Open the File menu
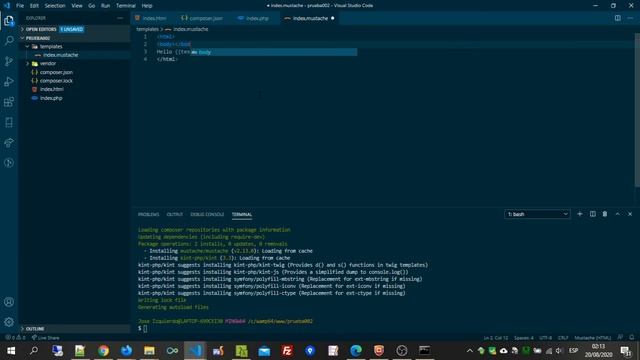Image resolution: width=640 pixels, height=360 pixels. click(x=20, y=6)
